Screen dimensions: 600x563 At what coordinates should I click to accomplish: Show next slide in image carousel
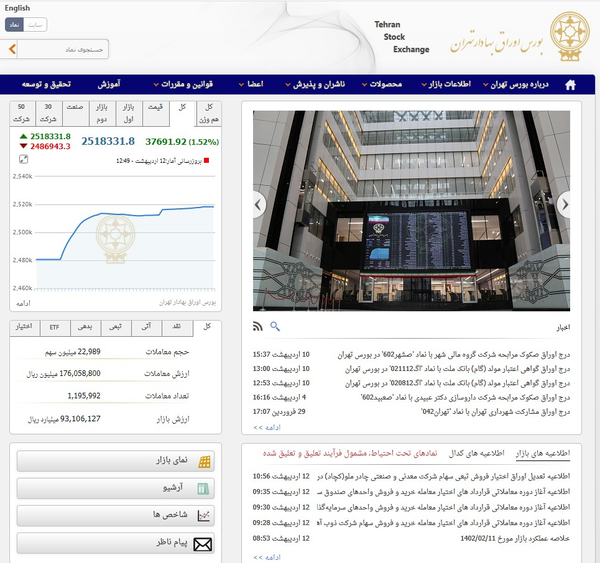click(x=564, y=205)
